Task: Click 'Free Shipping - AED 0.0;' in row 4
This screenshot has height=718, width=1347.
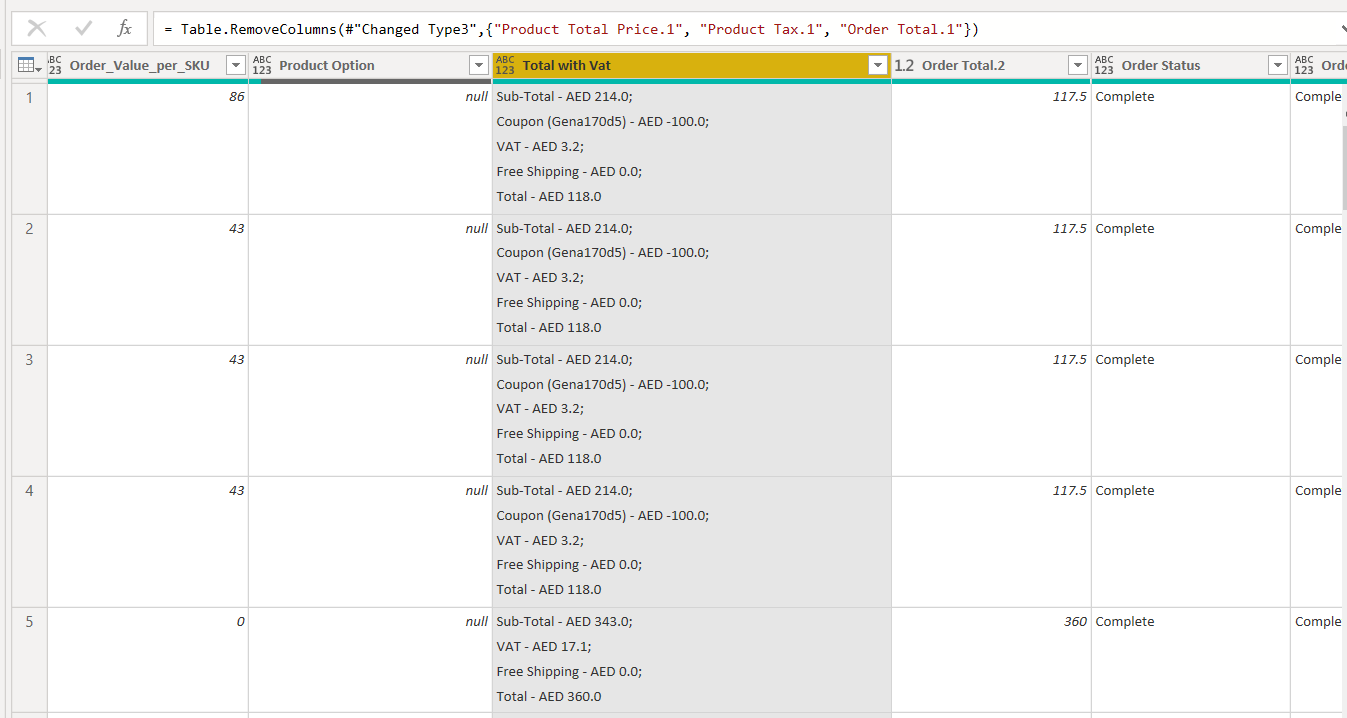Action: pos(569,565)
